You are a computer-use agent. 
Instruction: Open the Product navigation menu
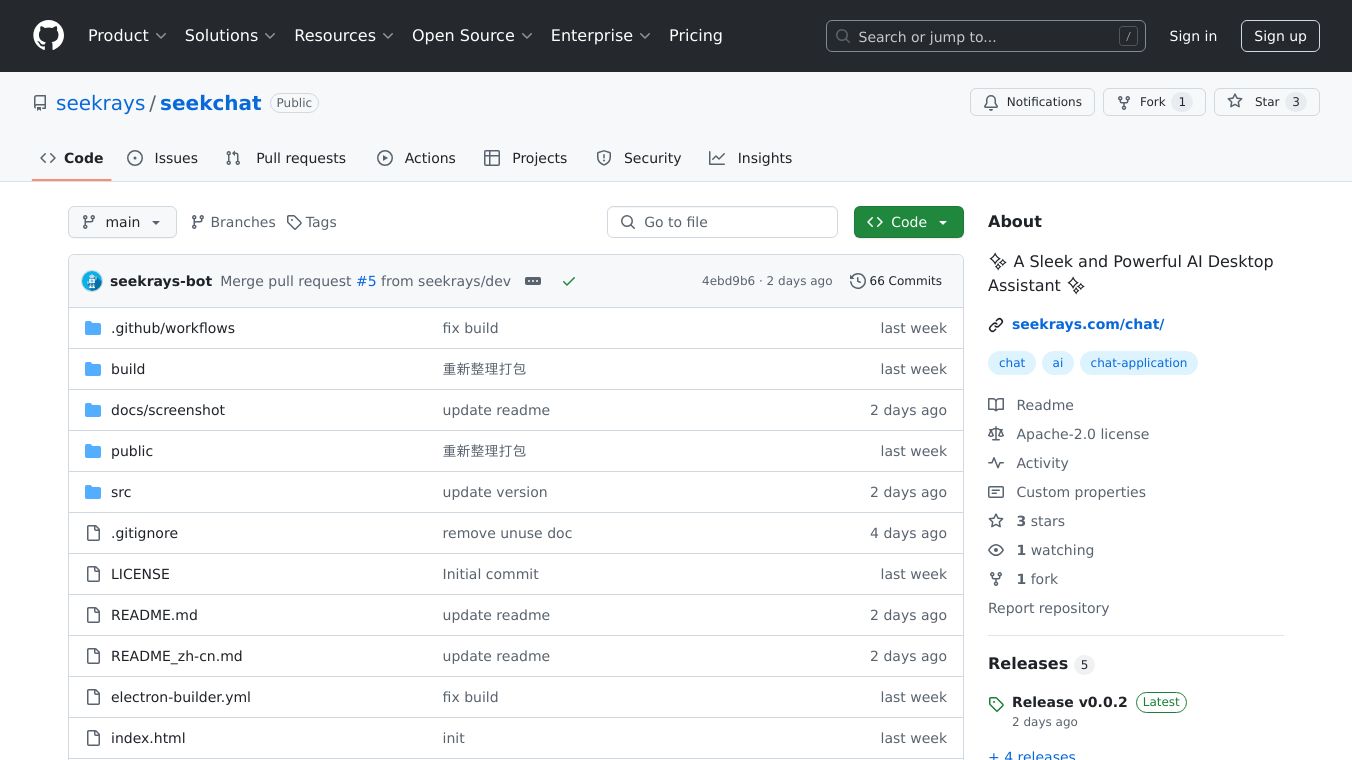pos(127,36)
